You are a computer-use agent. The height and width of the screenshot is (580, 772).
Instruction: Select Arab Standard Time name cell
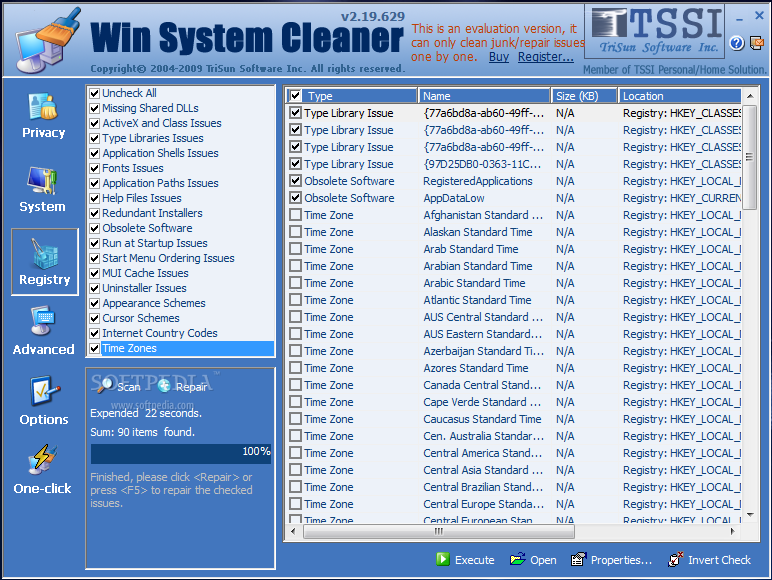pos(471,249)
